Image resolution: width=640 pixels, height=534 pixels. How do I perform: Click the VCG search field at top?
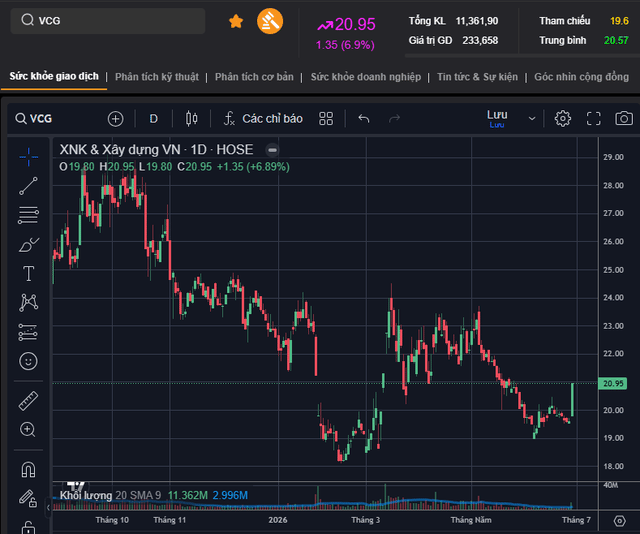pyautogui.click(x=108, y=20)
